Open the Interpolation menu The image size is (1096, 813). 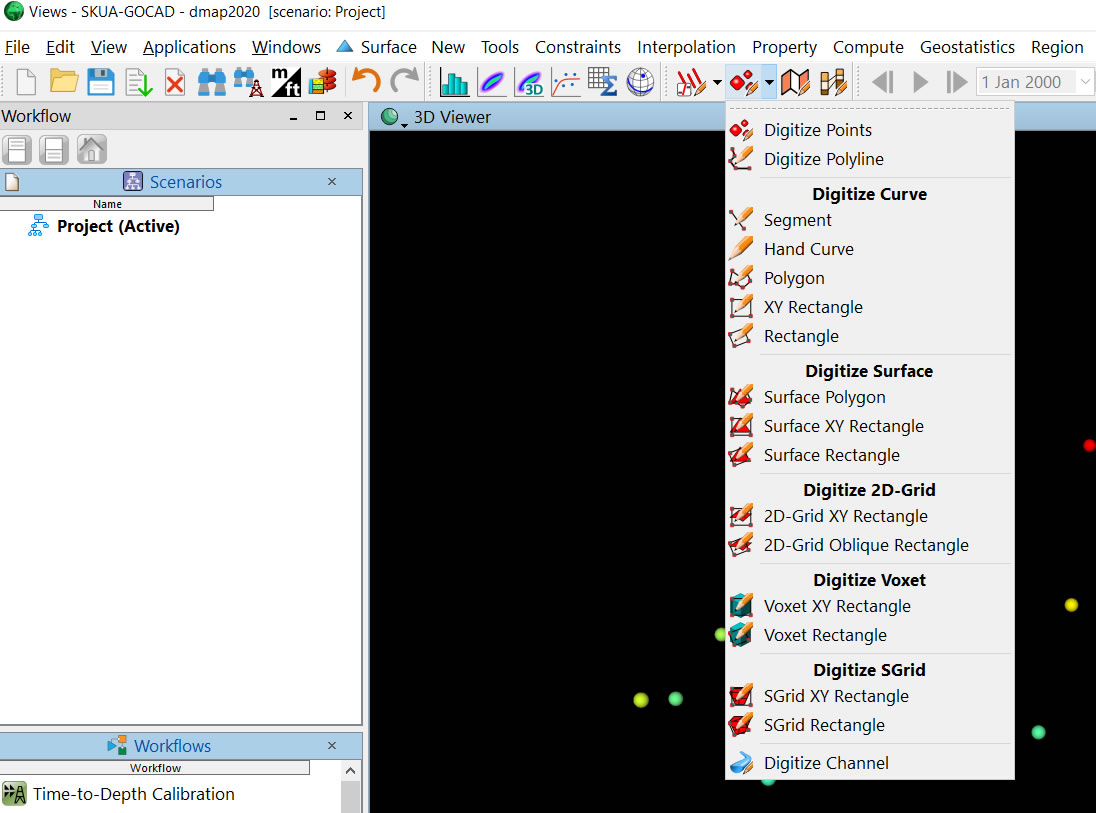686,47
